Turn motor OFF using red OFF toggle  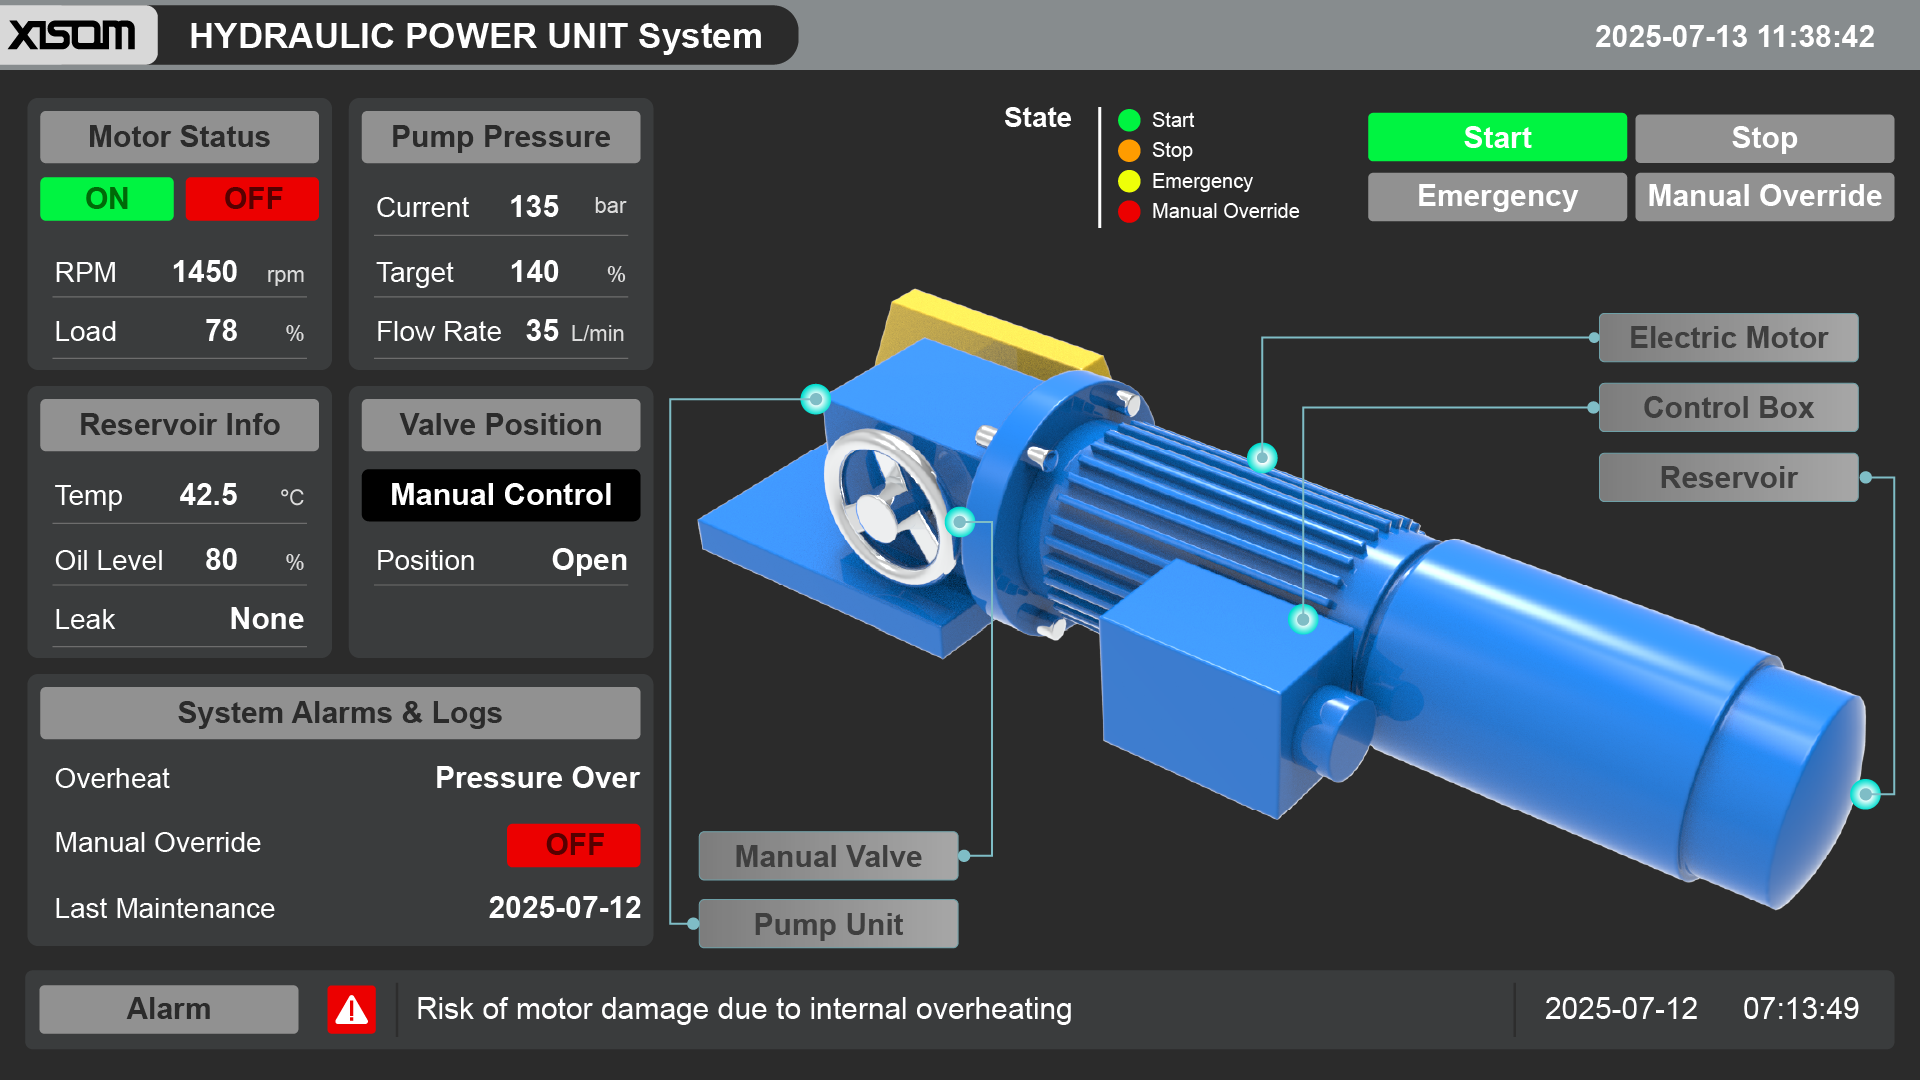click(252, 198)
